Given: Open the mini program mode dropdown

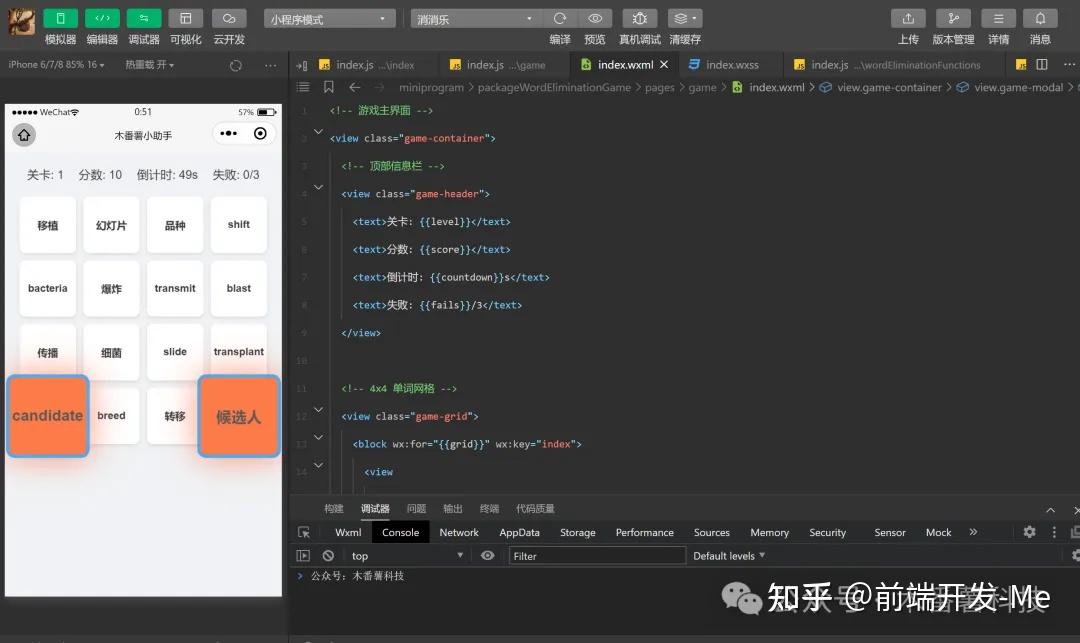Looking at the screenshot, I should [x=330, y=19].
